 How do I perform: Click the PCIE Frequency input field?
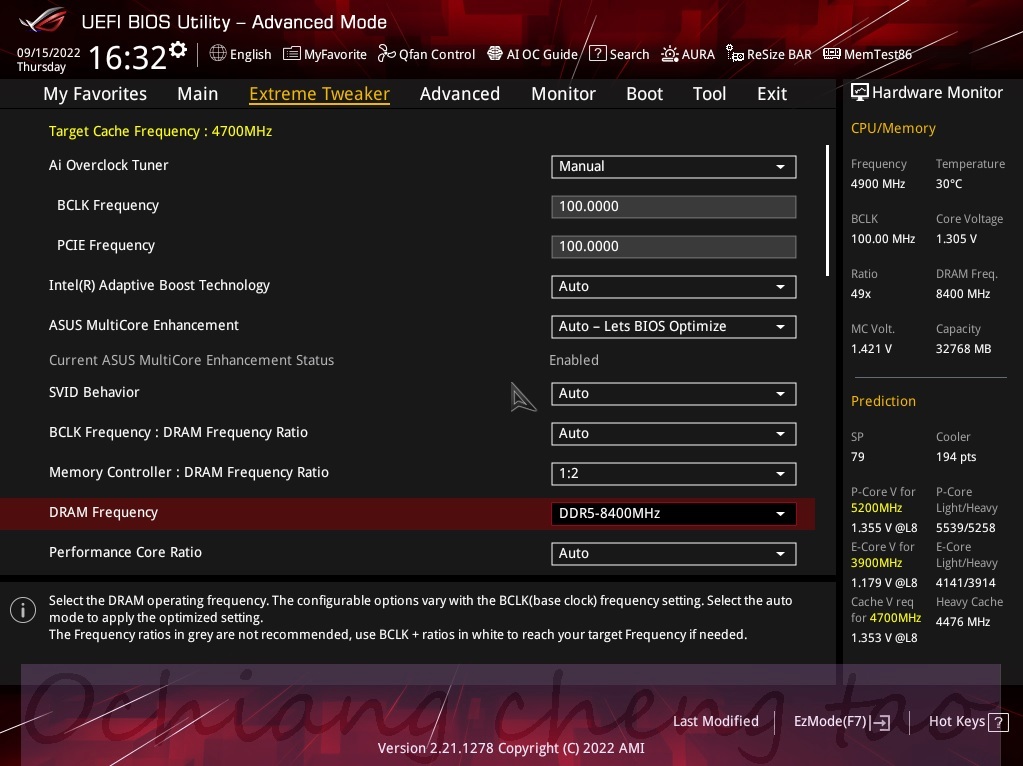point(673,247)
